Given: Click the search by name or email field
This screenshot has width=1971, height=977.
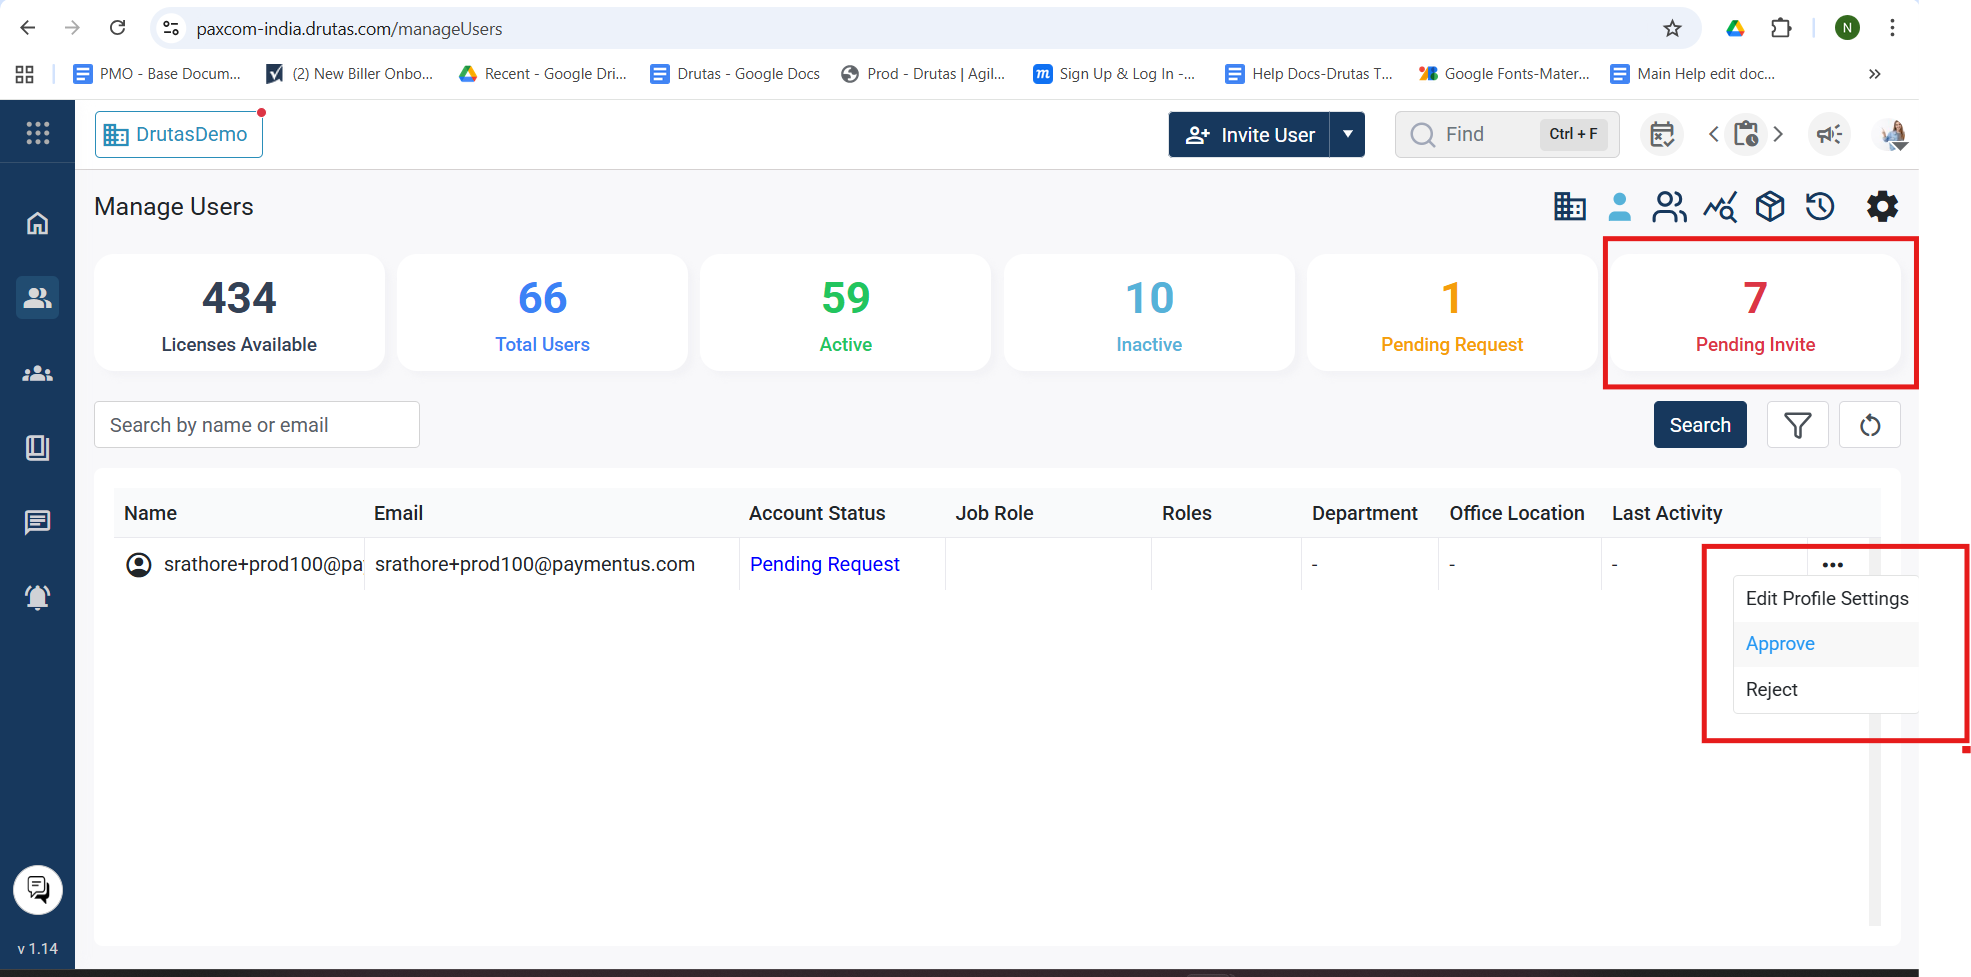Looking at the screenshot, I should (257, 425).
